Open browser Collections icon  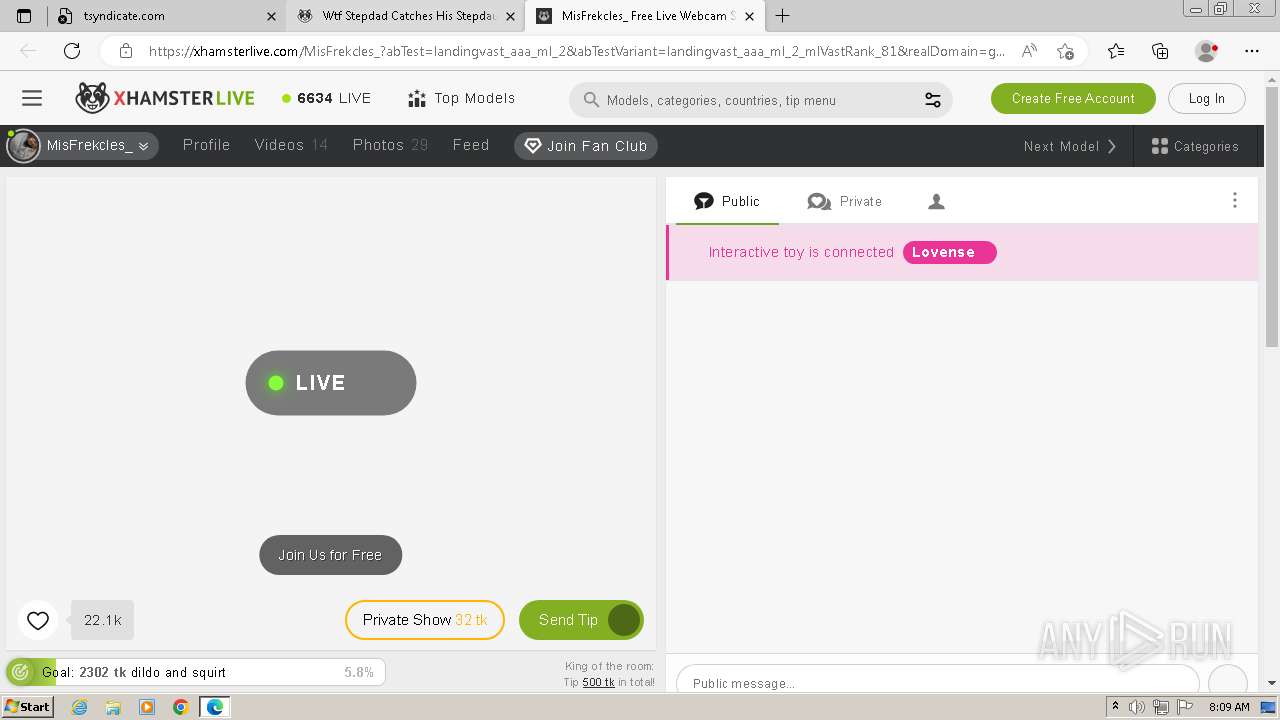click(x=1160, y=51)
